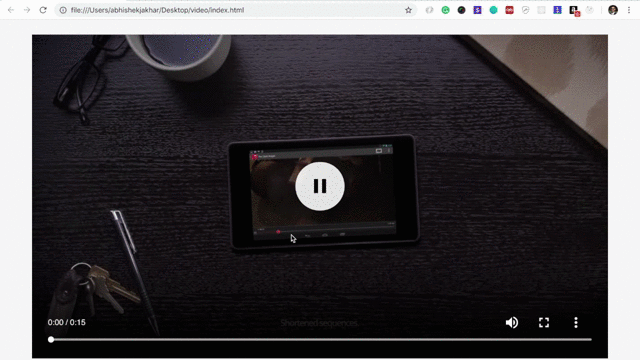Open the green Grammarly extension icon
This screenshot has width=640, height=360.
pos(445,10)
